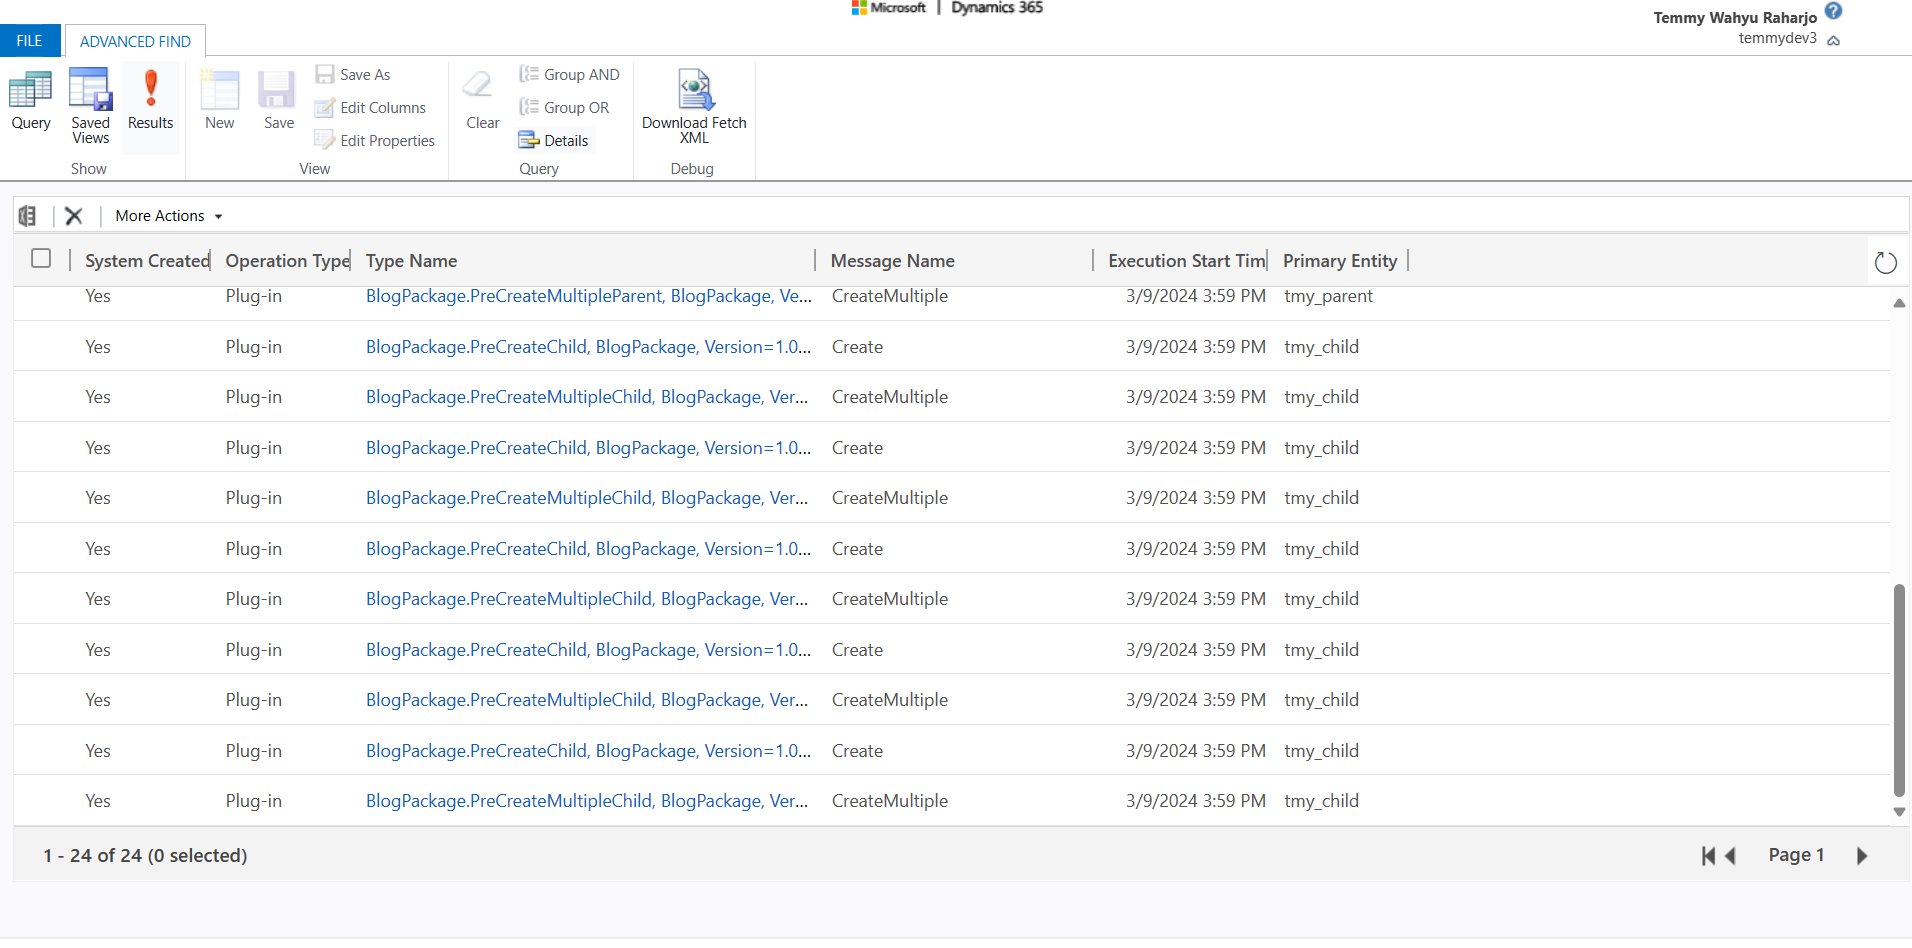1912x948 pixels.
Task: Open More Actions dropdown
Action: click(168, 216)
